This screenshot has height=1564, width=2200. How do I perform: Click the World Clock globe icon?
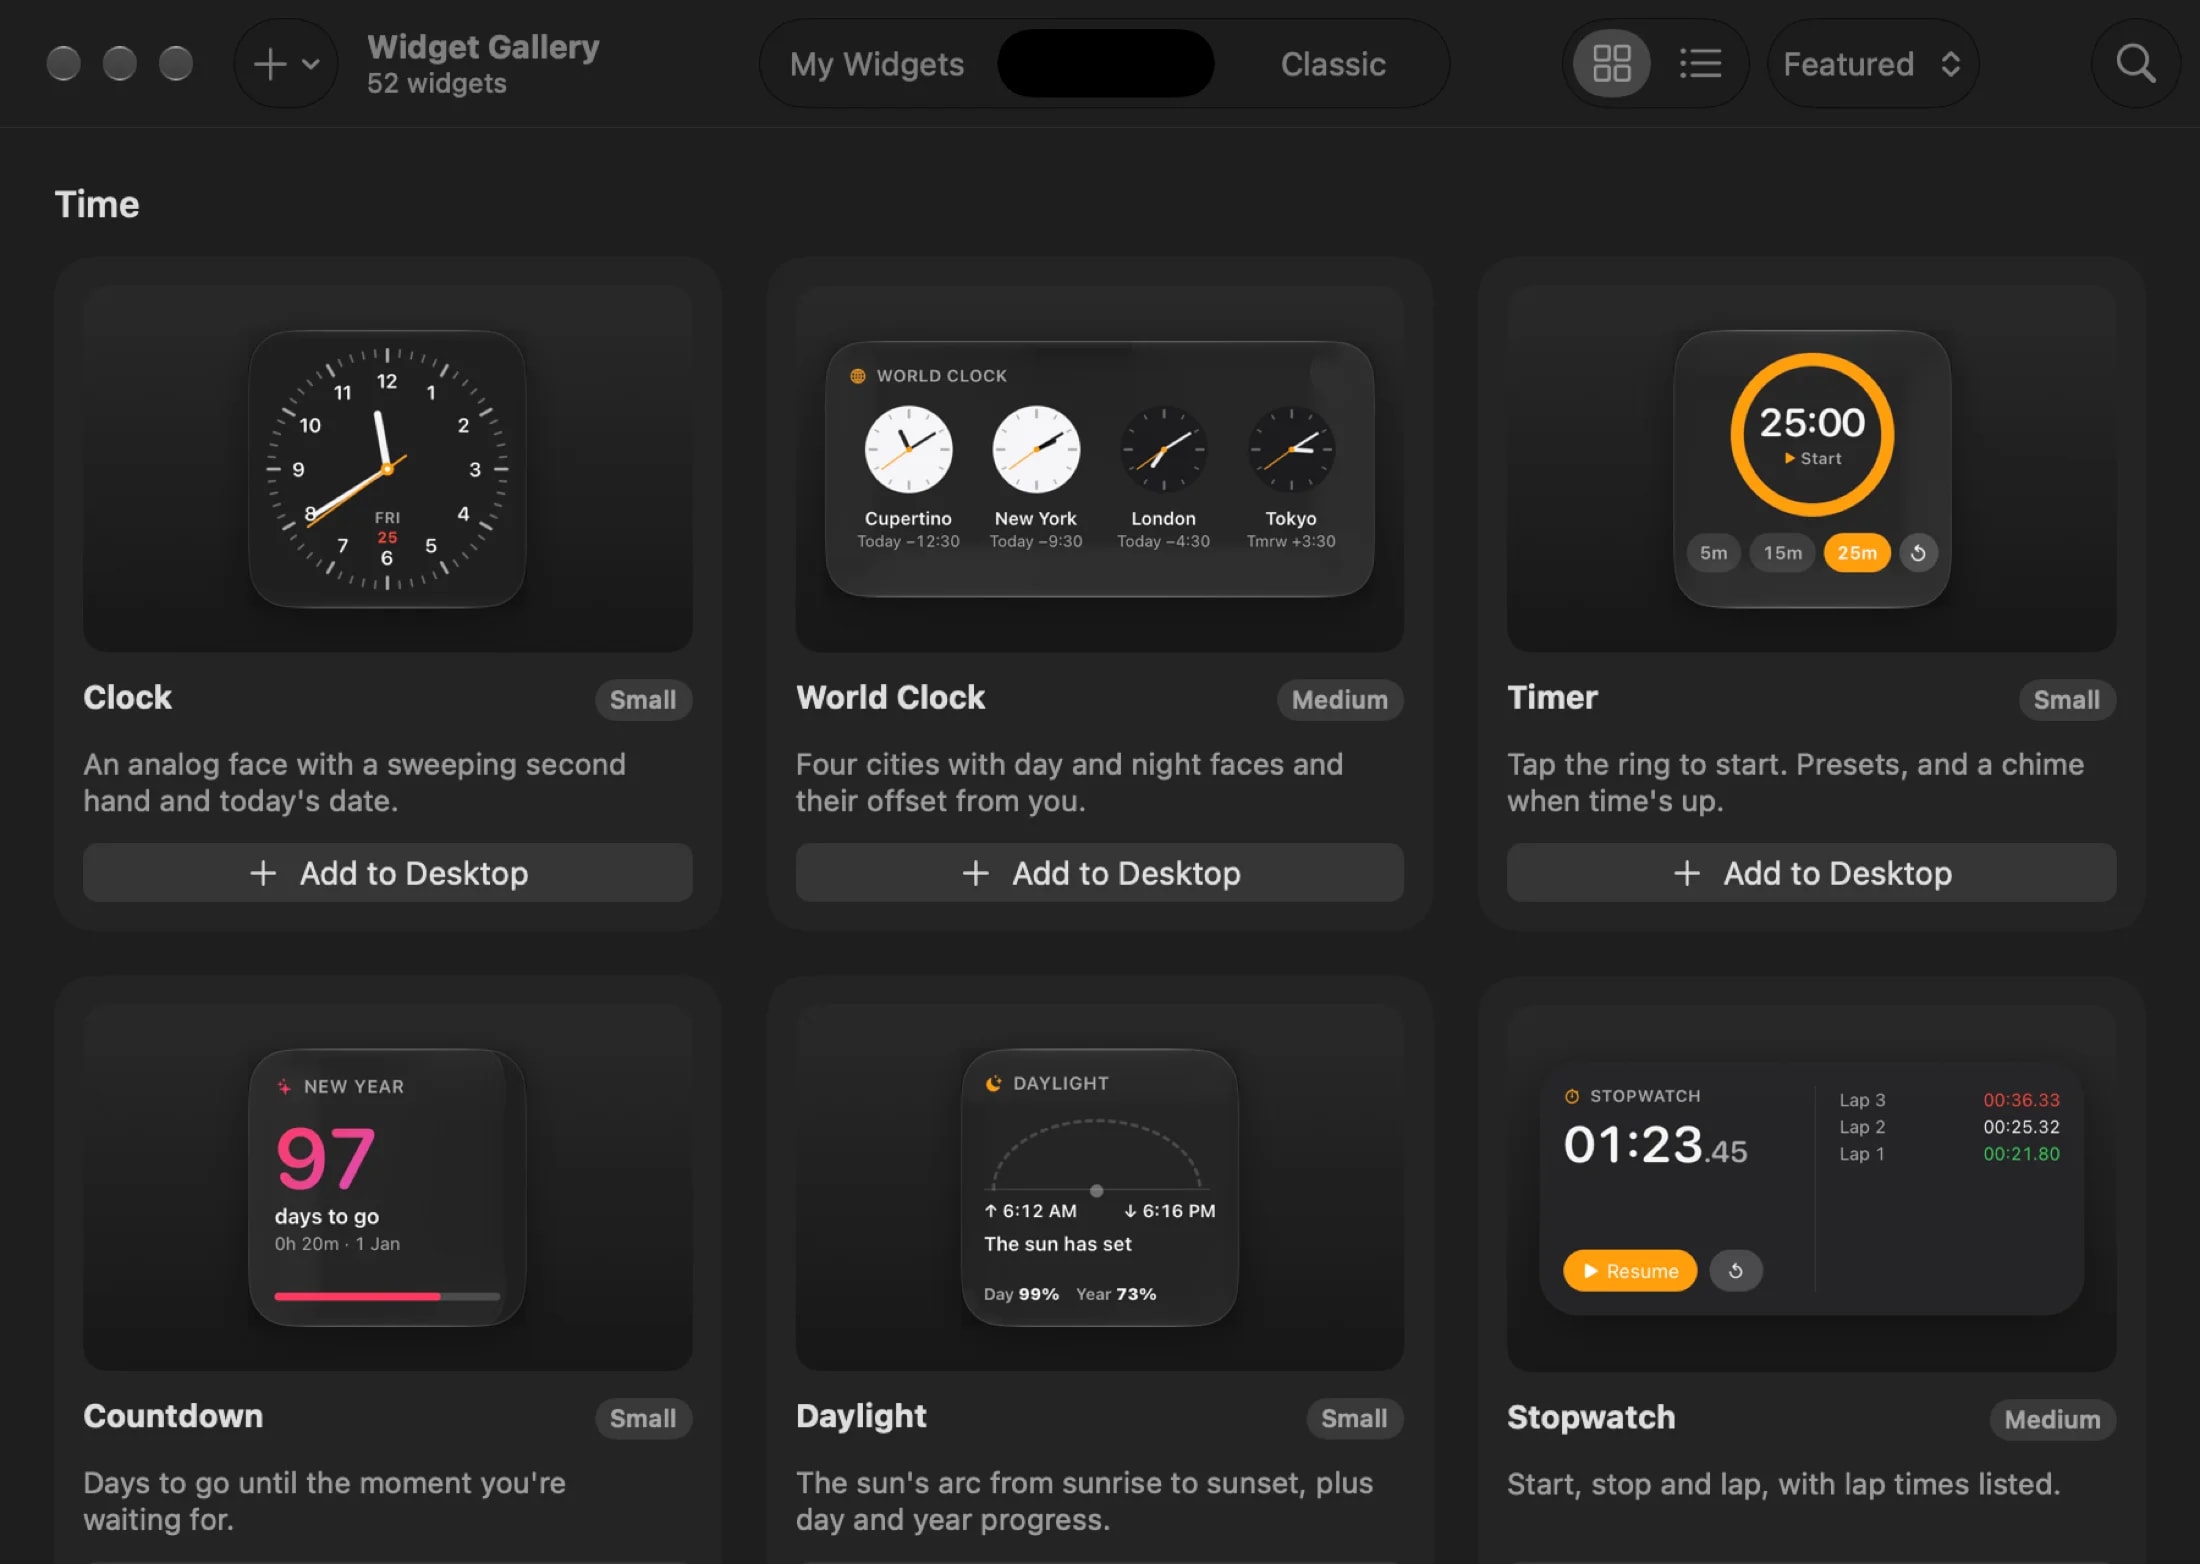(857, 376)
